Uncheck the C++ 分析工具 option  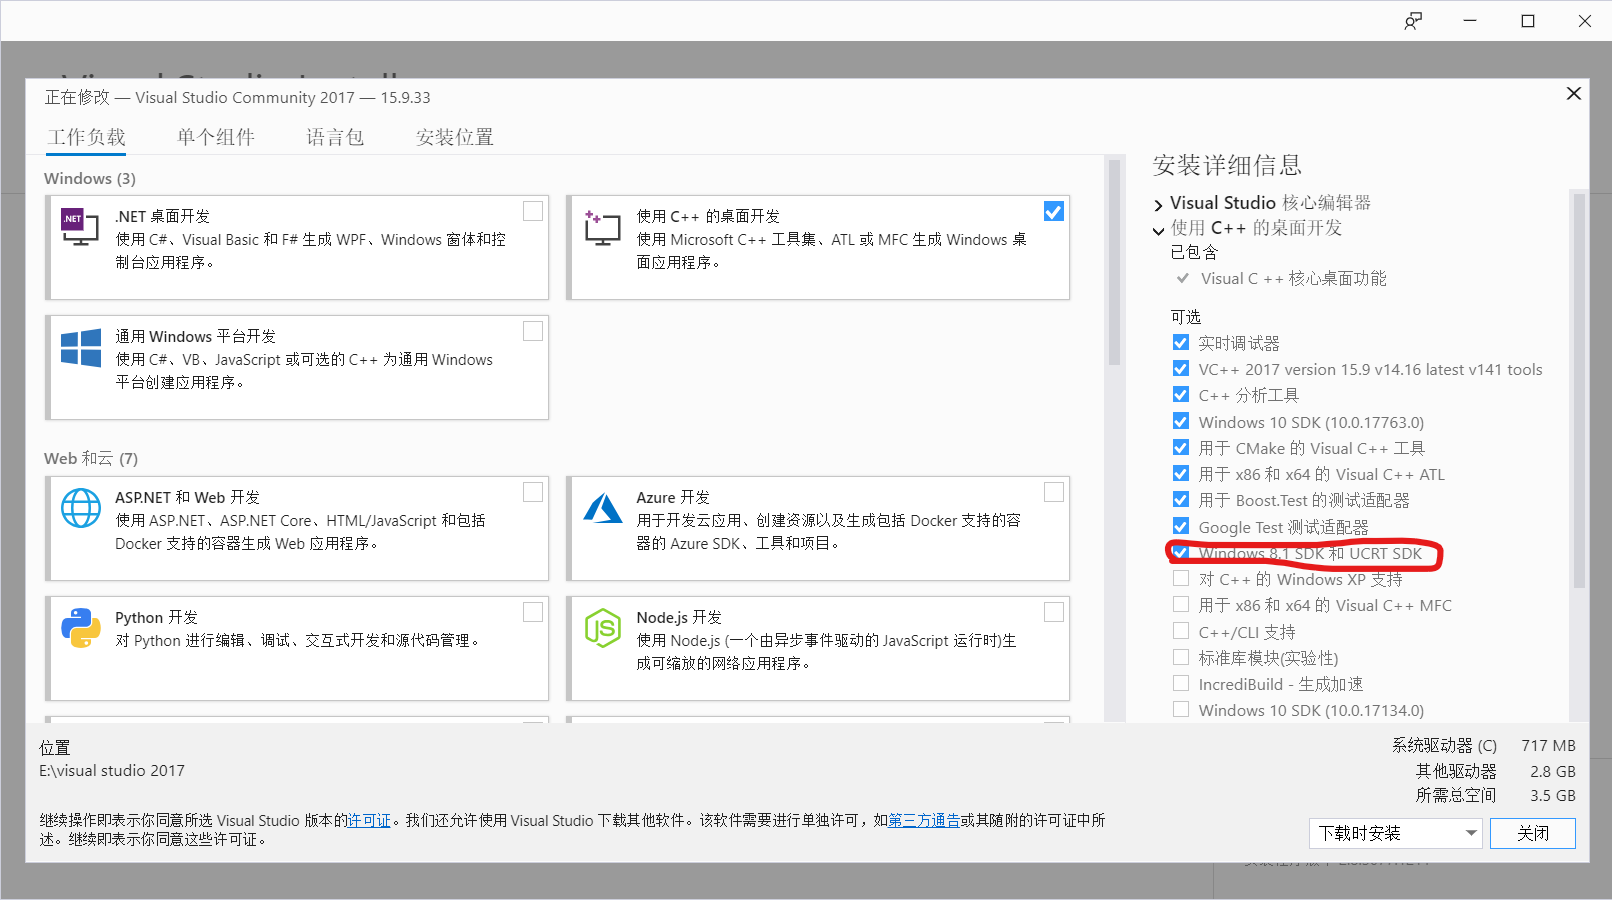1181,394
